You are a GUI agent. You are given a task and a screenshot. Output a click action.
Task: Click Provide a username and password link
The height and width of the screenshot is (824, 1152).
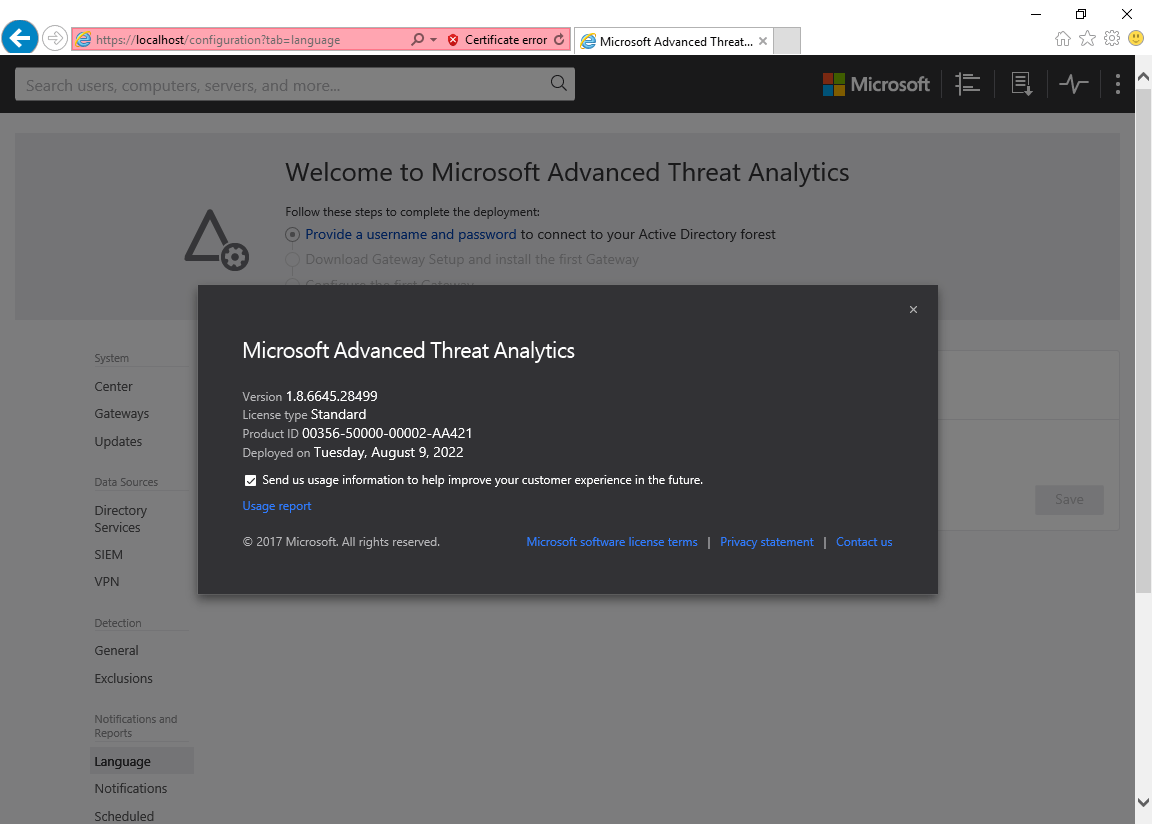pyautogui.click(x=411, y=234)
